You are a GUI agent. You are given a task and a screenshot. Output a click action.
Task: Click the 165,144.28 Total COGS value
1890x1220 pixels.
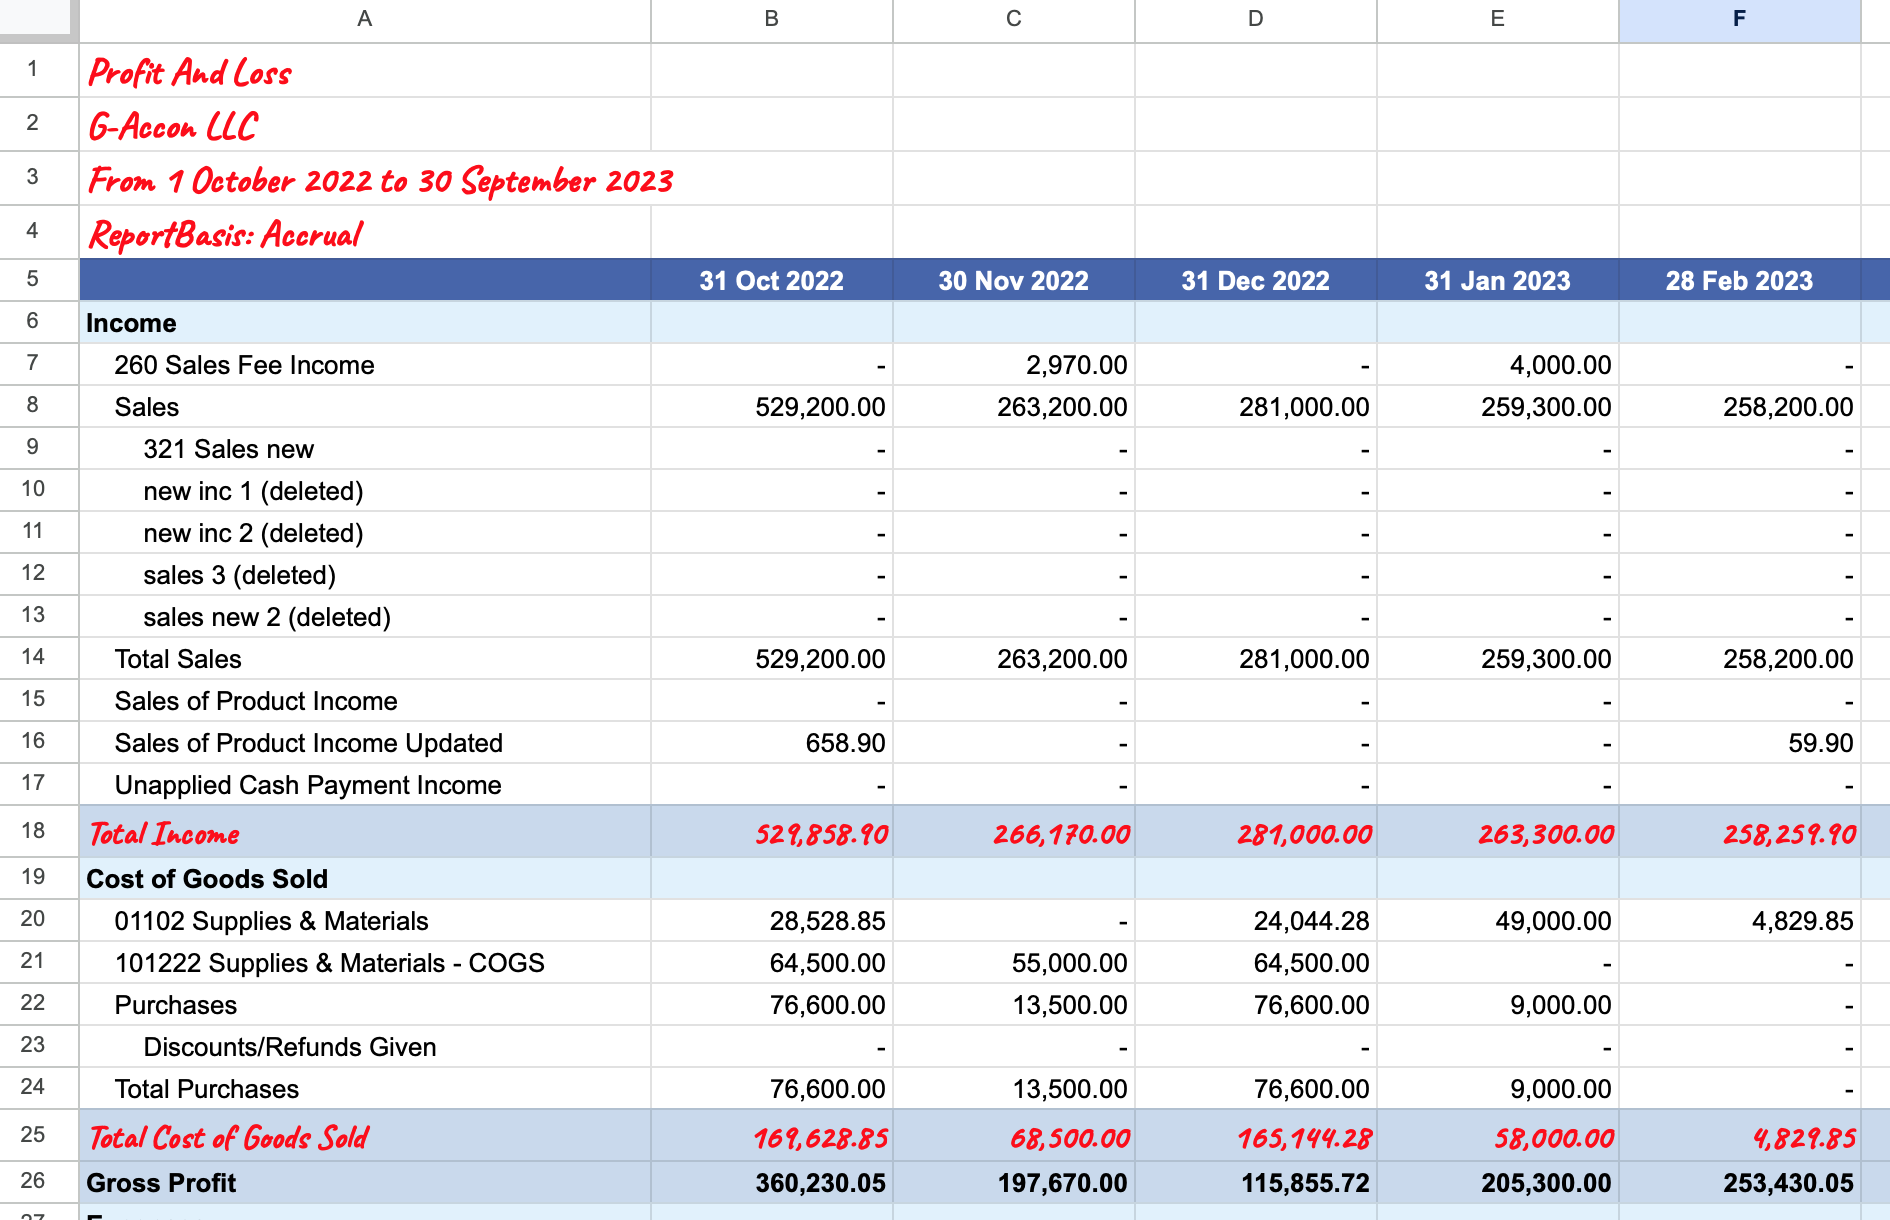(1256, 1136)
